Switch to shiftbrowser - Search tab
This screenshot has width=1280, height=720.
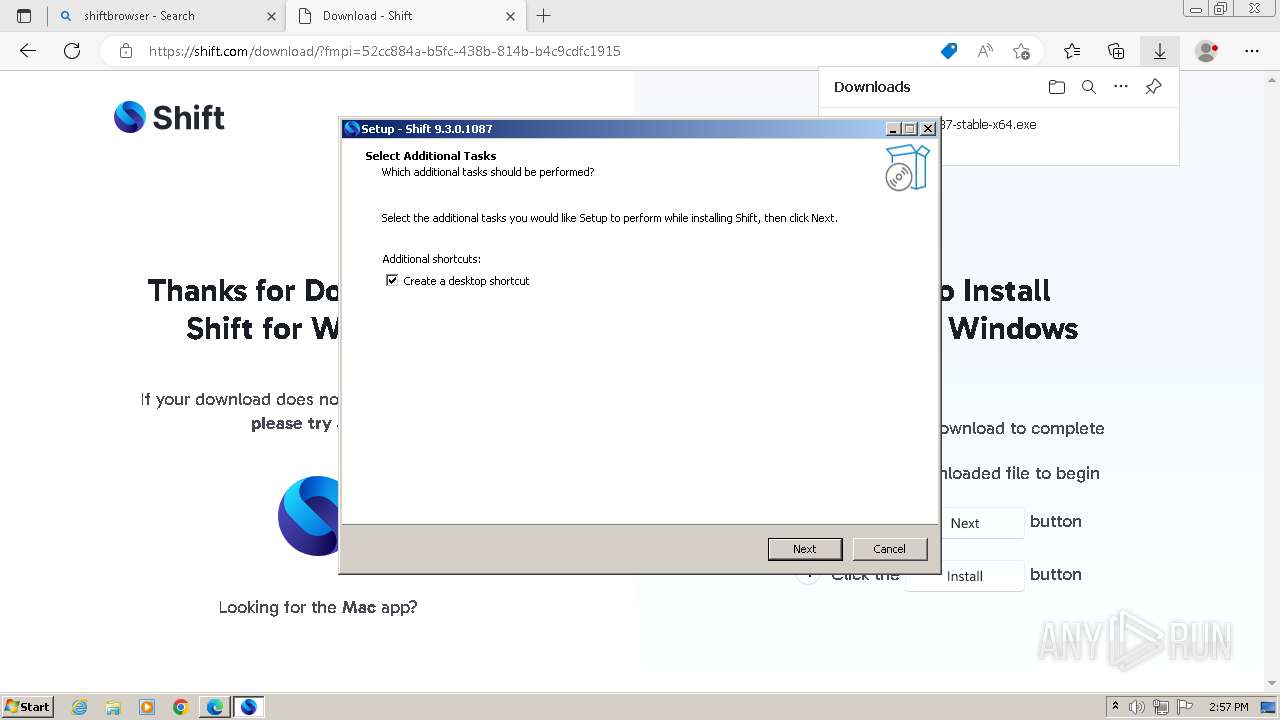pyautogui.click(x=166, y=16)
